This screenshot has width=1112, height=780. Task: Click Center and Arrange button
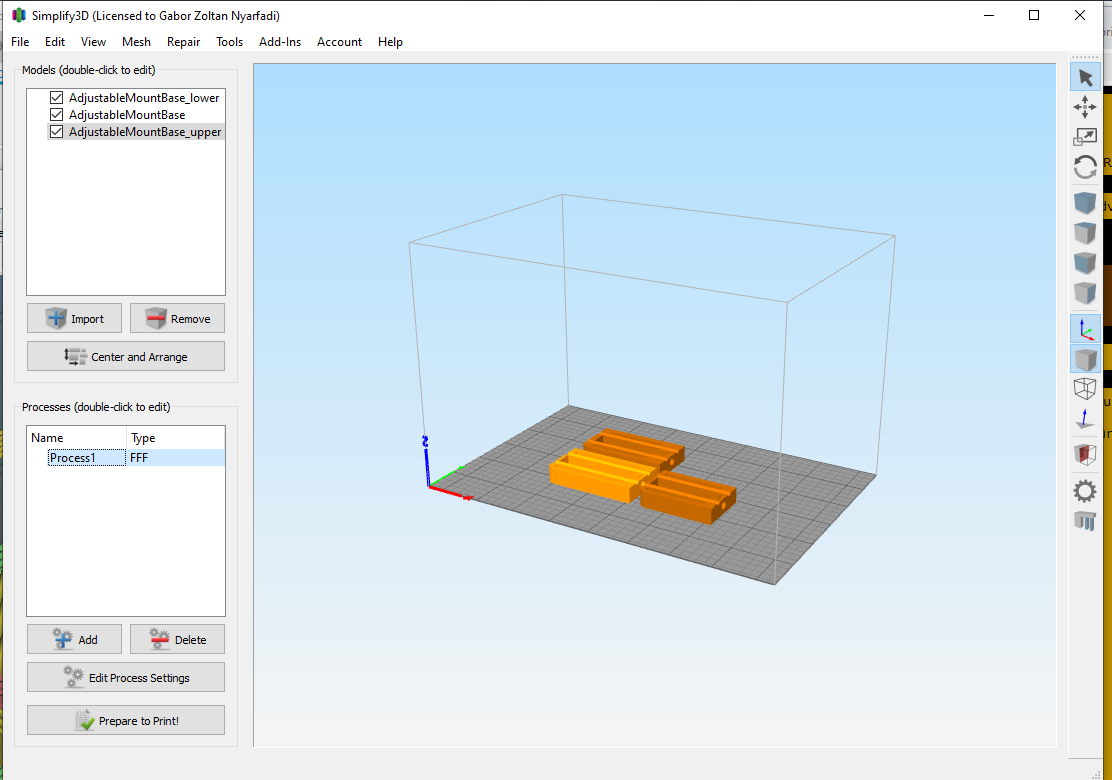click(126, 356)
